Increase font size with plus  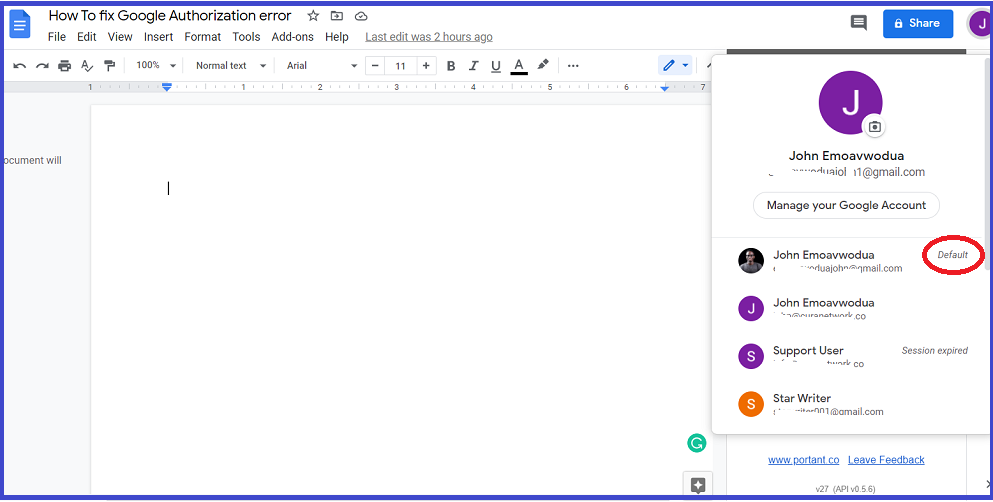coord(426,65)
